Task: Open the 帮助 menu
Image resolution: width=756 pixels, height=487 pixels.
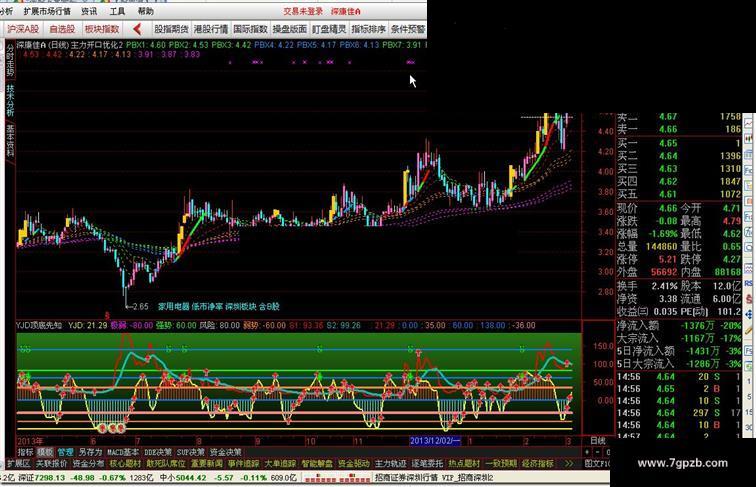Action: click(x=146, y=11)
